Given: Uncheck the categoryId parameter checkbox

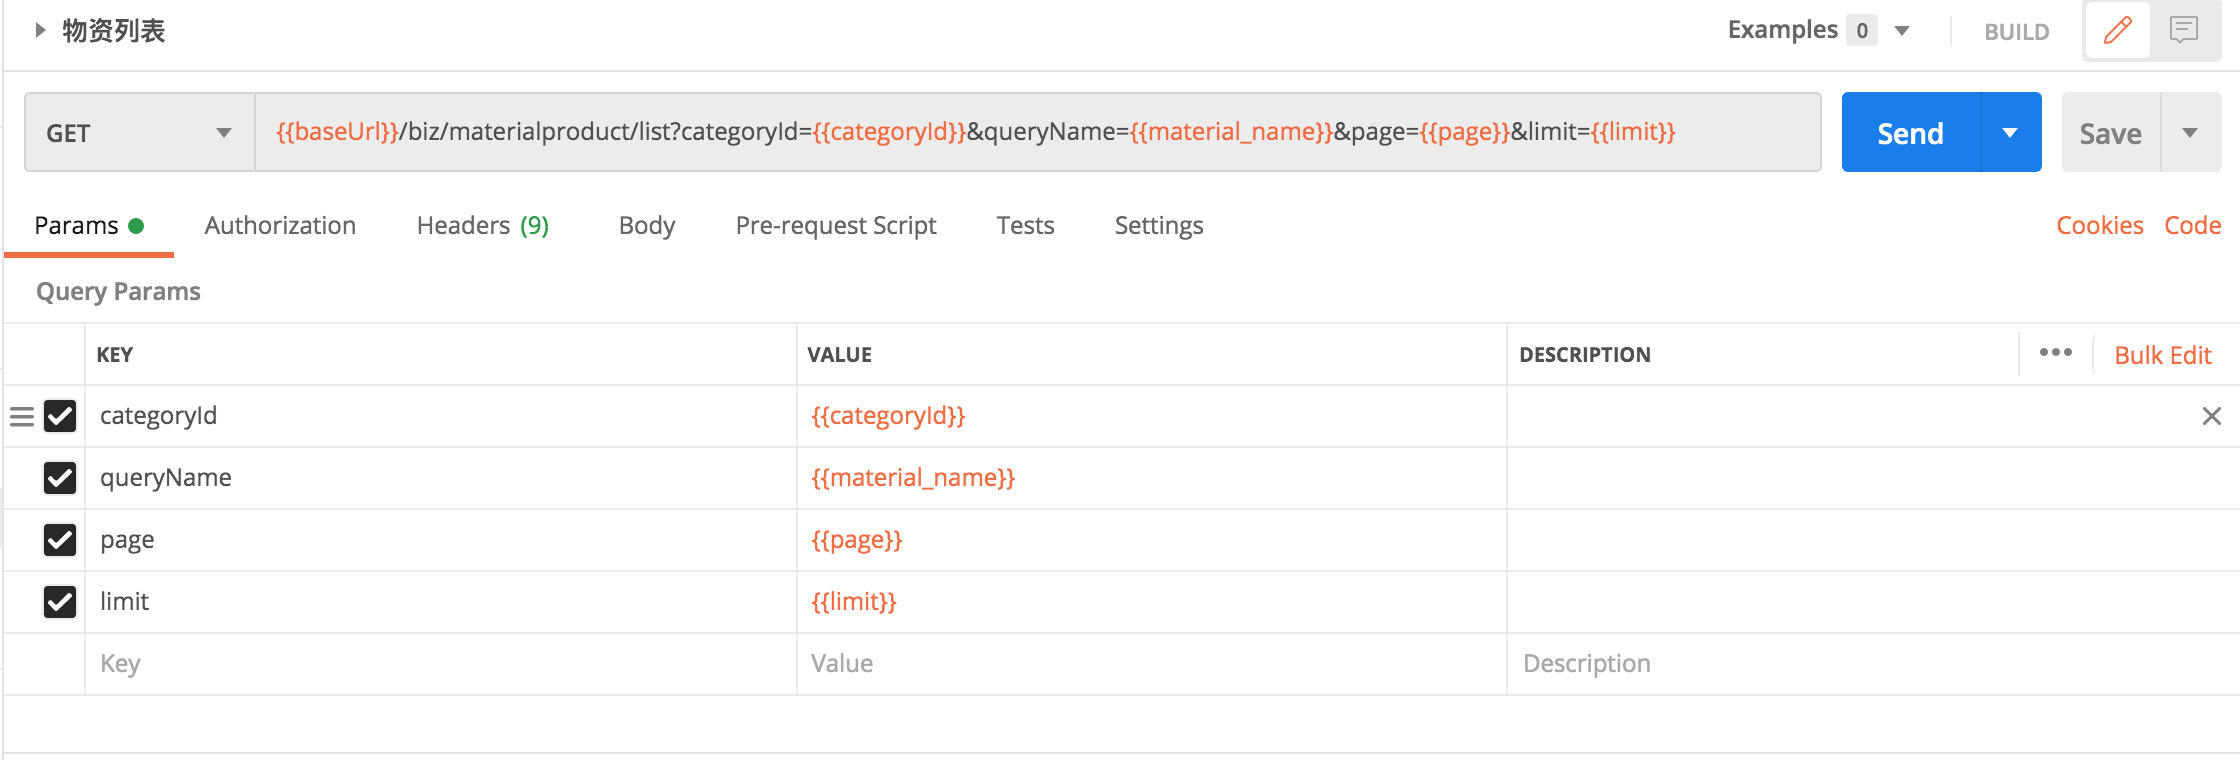Looking at the screenshot, I should (60, 416).
